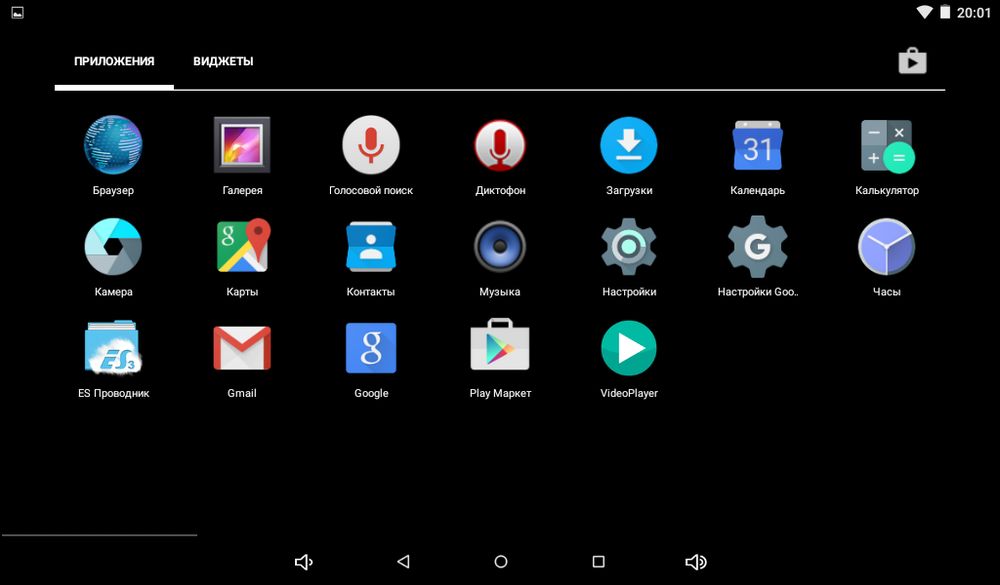Image resolution: width=1000 pixels, height=585 pixels.
Task: Open the Карты maps icon
Action: tap(243, 246)
